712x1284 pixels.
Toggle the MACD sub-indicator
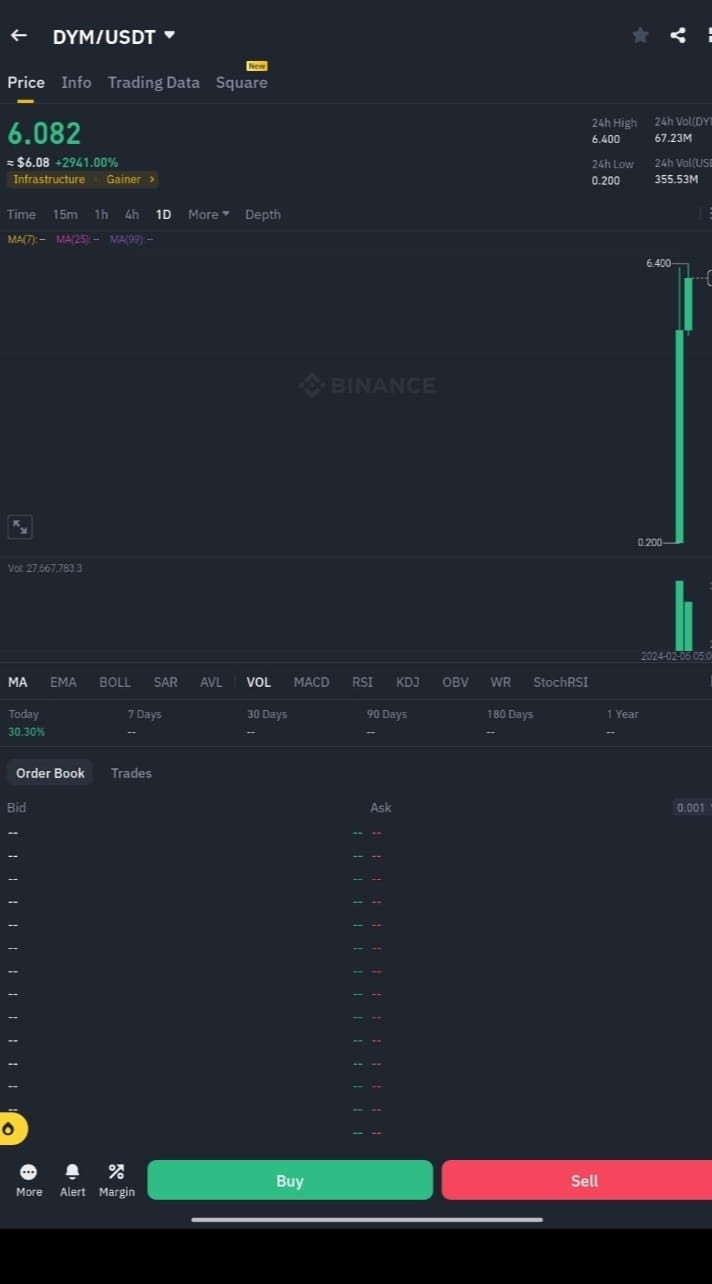pos(311,682)
